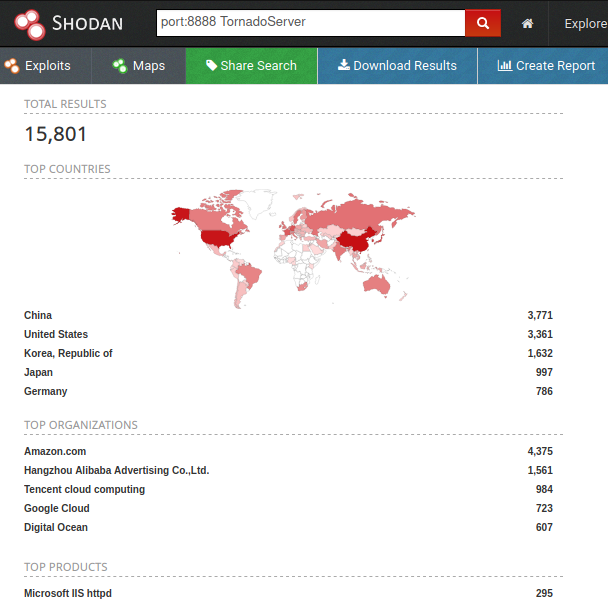Screen dimensions: 608x615
Task: Click the Shodan logo icon
Action: 30,24
